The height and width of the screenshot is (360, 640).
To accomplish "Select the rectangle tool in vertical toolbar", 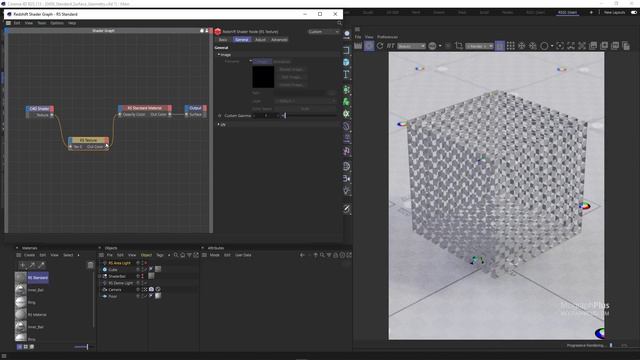I will coord(347,50).
